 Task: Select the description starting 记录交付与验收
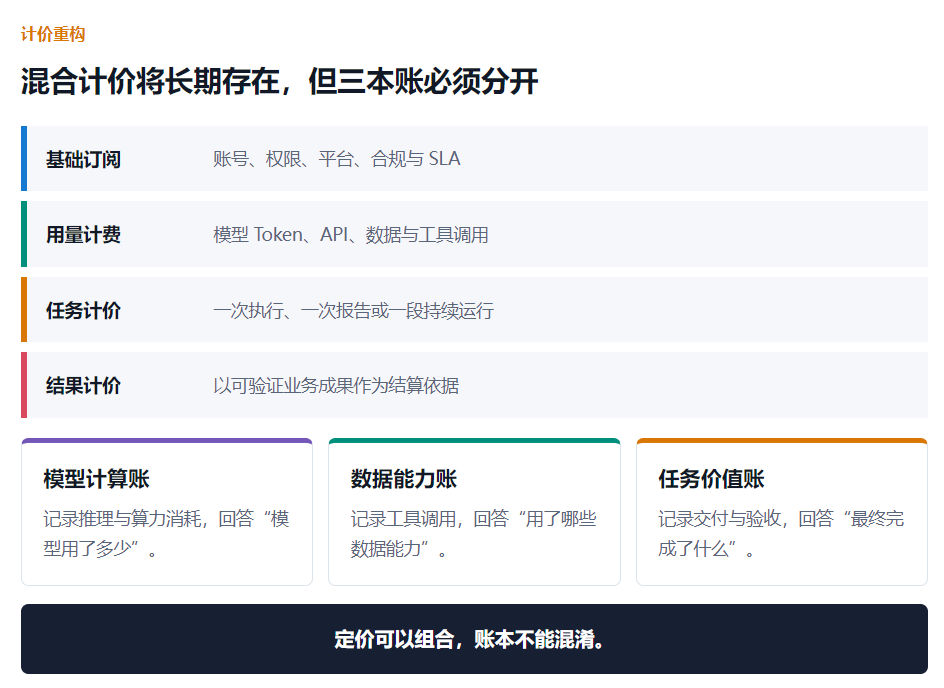coord(781,533)
